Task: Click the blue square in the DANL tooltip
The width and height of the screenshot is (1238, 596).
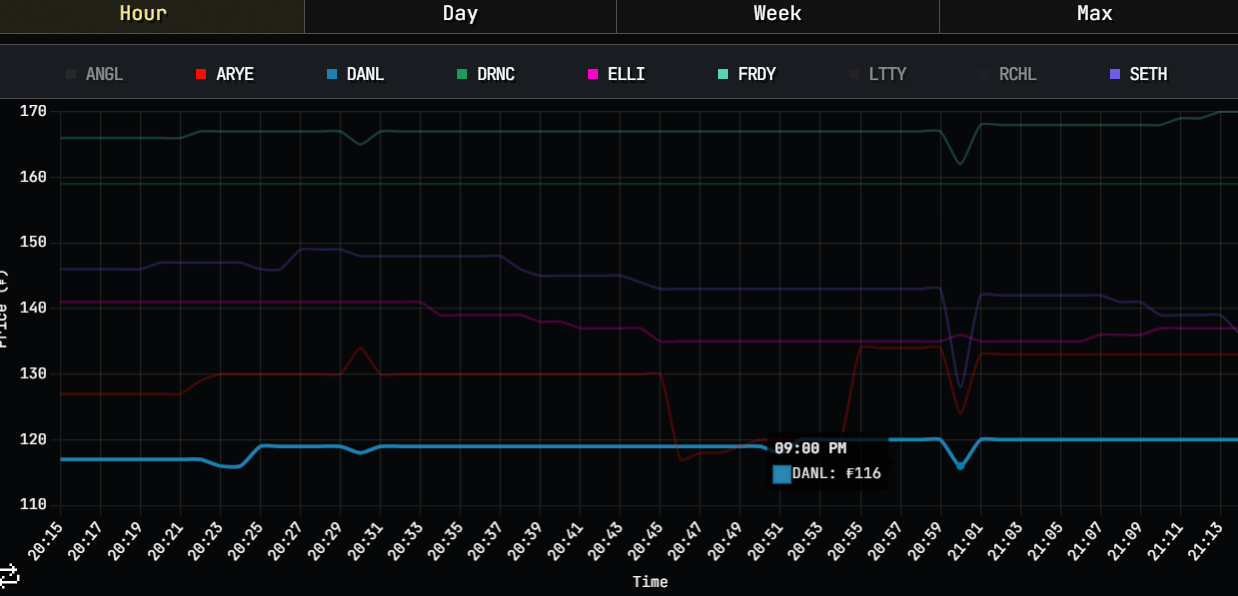Action: tap(782, 474)
